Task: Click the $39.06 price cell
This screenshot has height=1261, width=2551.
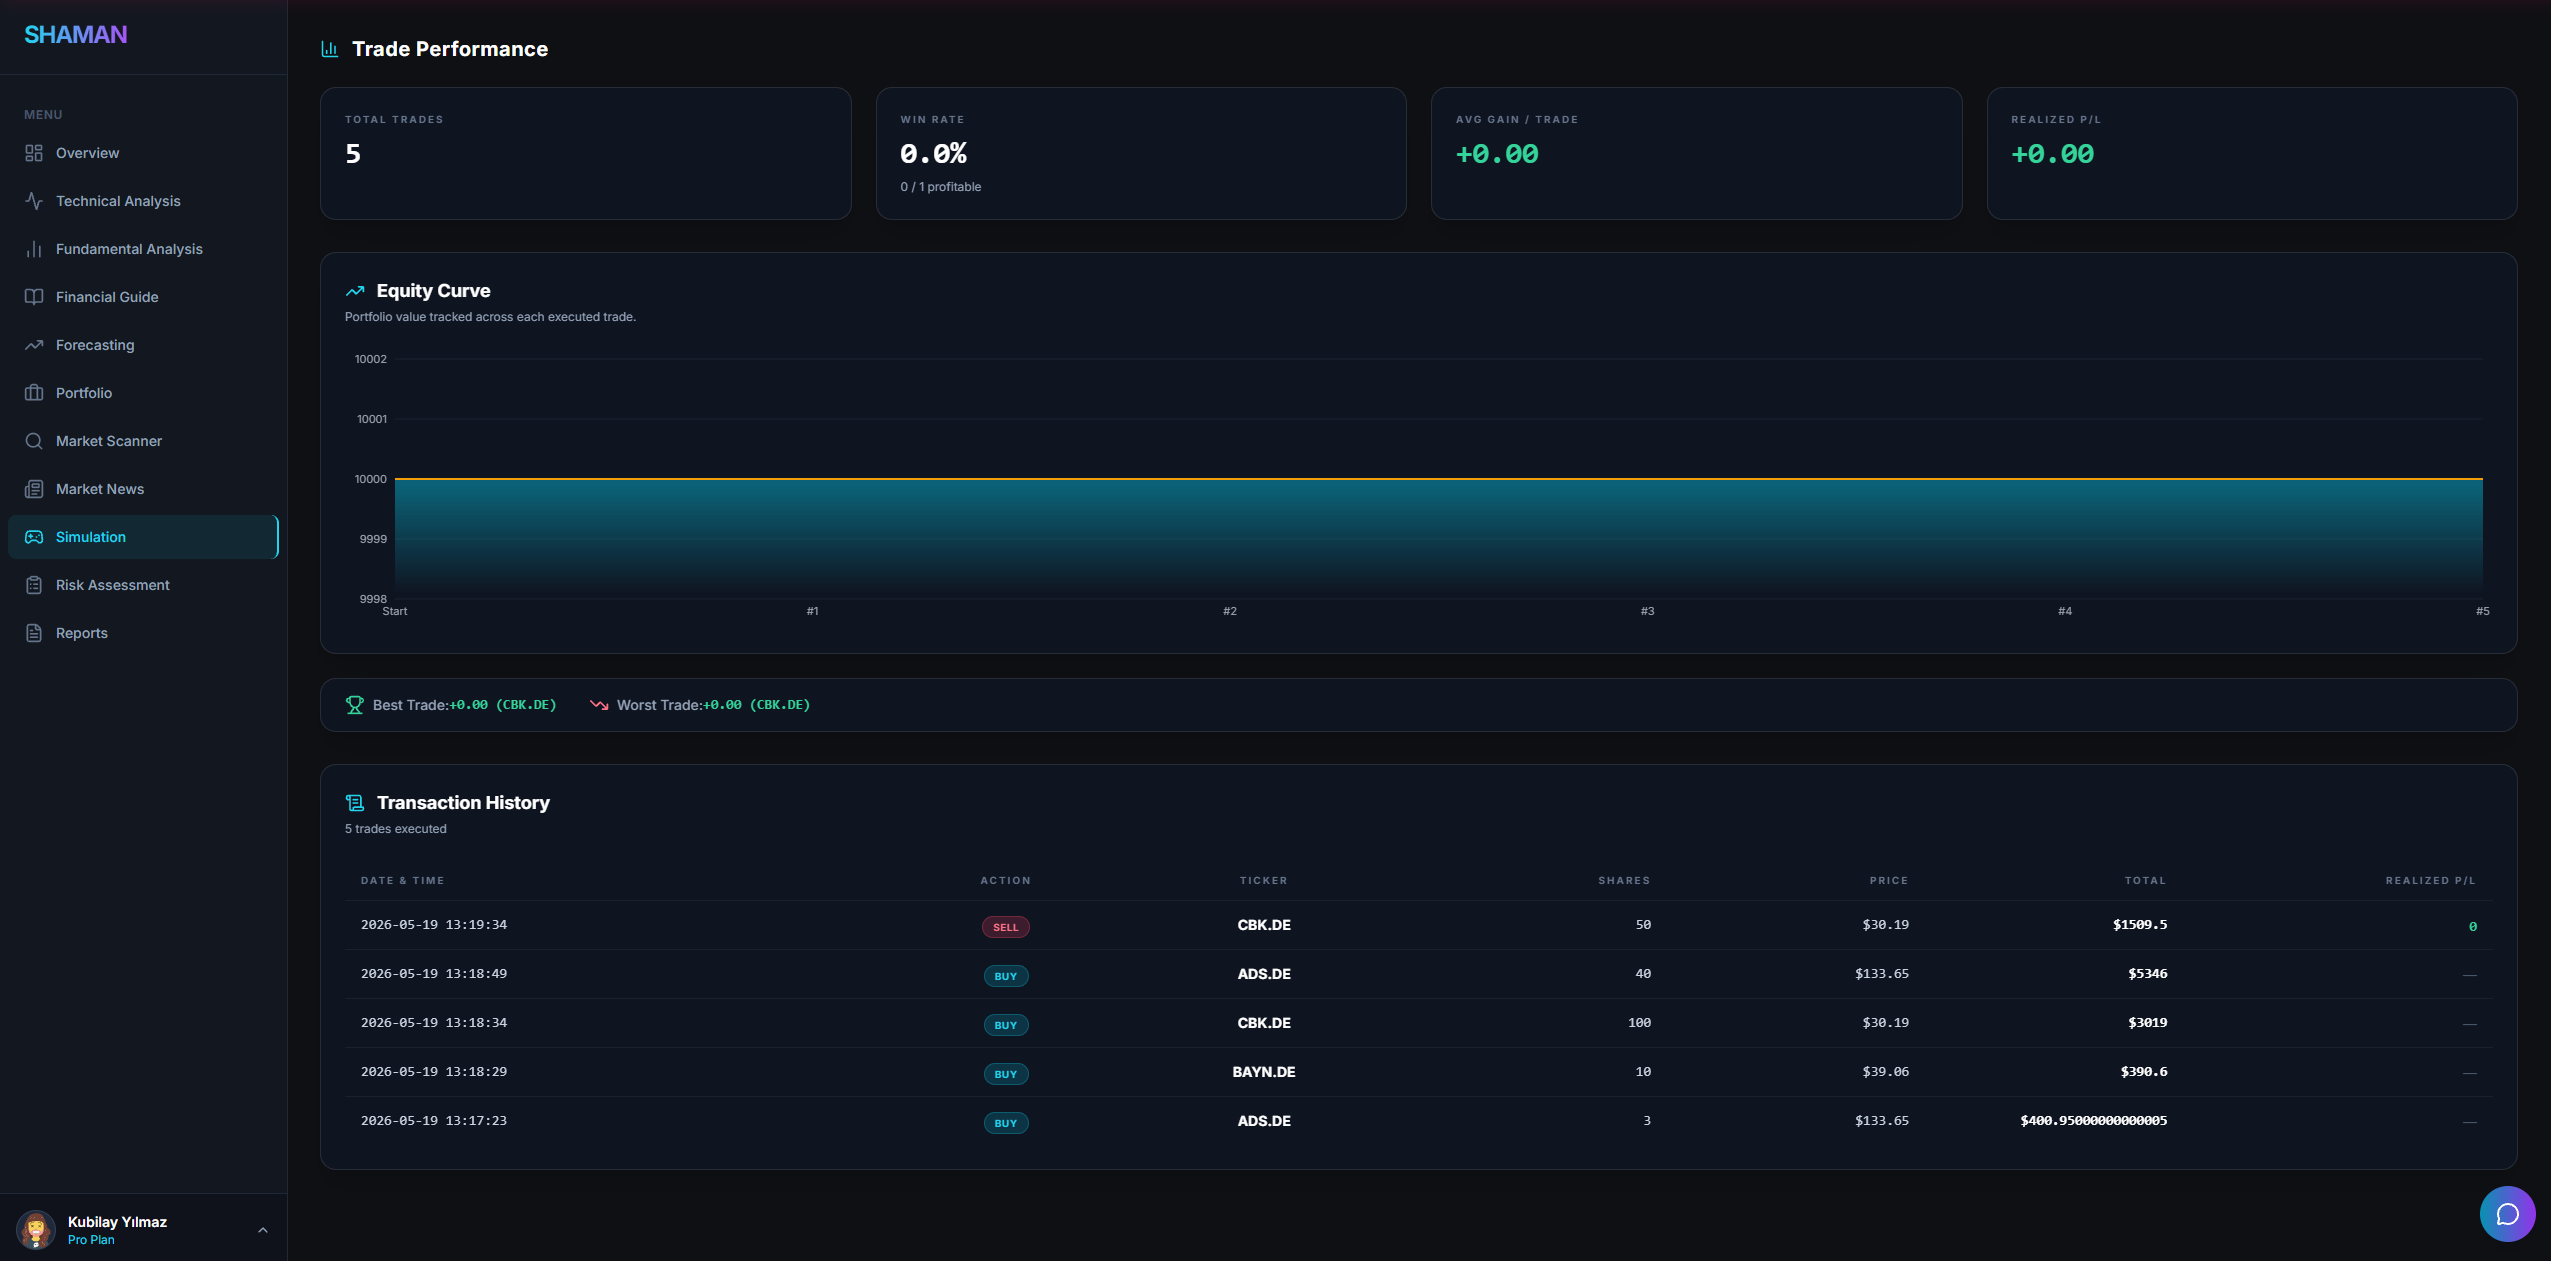Action: pos(1886,1072)
